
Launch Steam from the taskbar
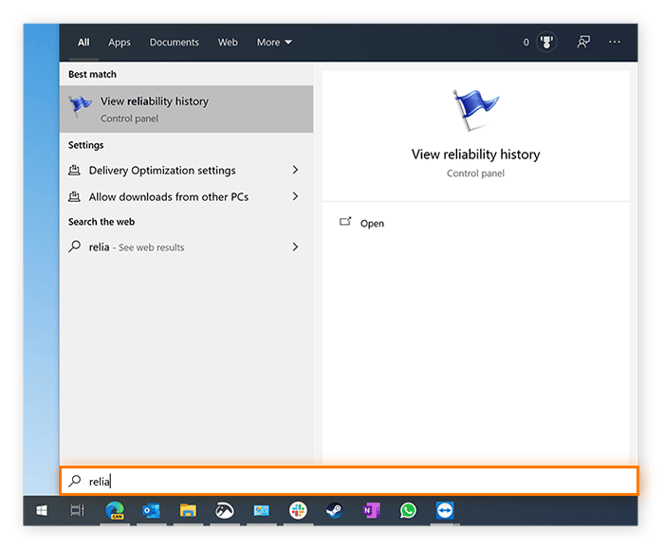(x=335, y=511)
